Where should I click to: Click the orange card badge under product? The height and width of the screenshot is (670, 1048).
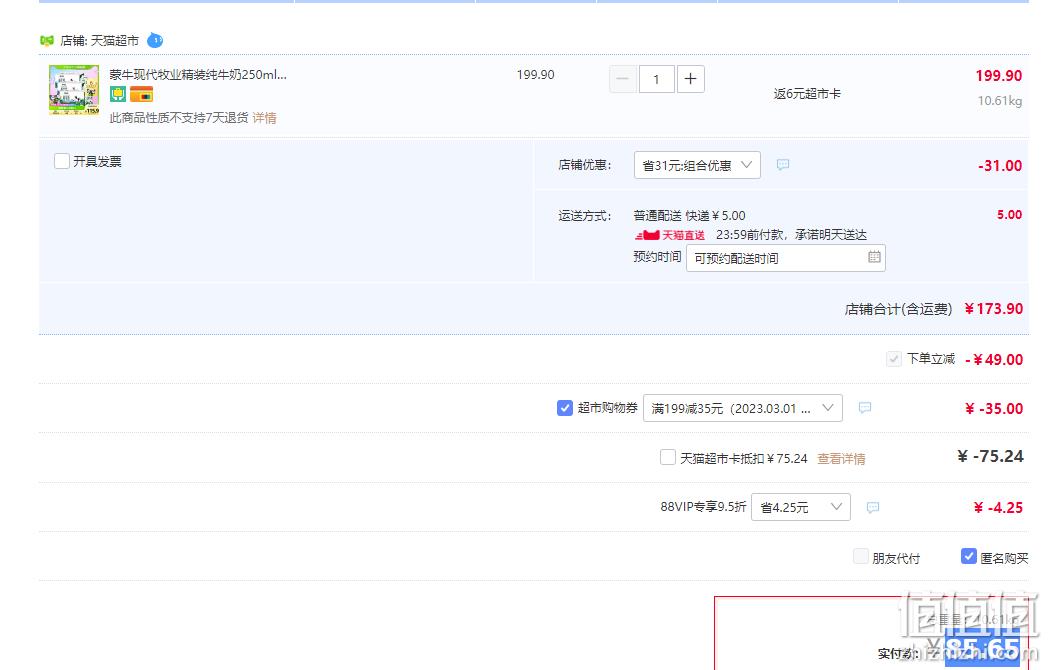coord(141,94)
